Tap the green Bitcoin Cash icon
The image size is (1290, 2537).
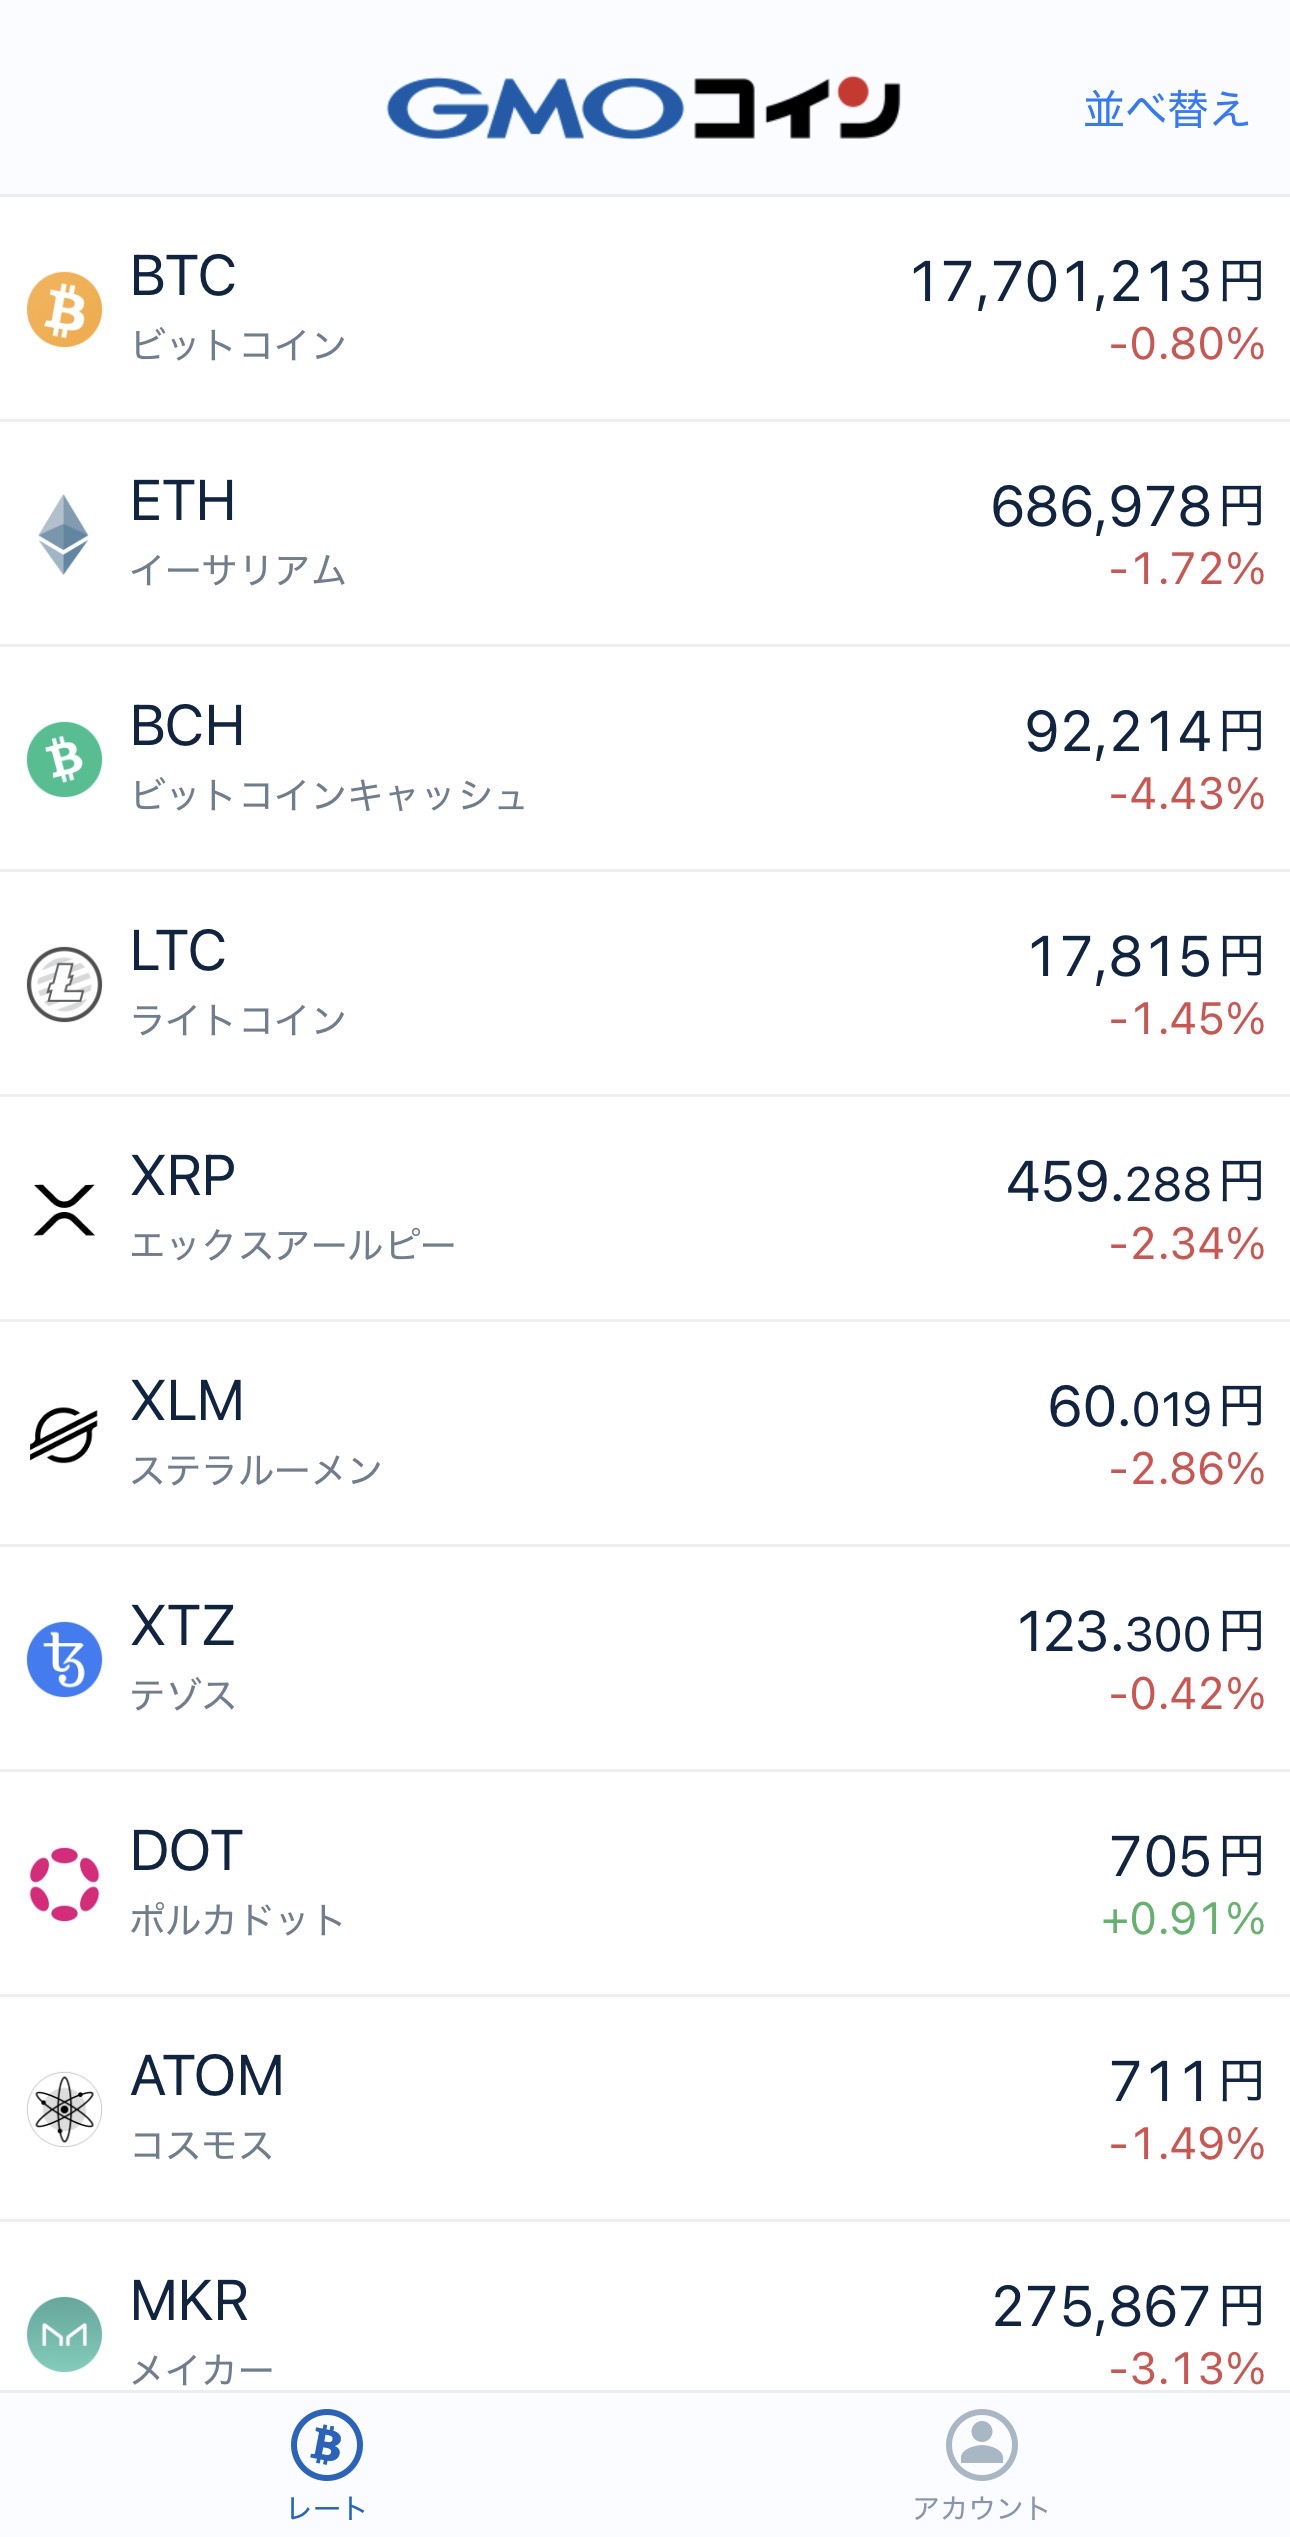coord(64,760)
